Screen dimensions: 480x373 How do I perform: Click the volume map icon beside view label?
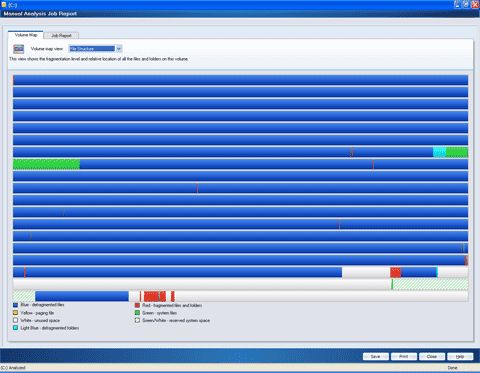click(x=19, y=49)
